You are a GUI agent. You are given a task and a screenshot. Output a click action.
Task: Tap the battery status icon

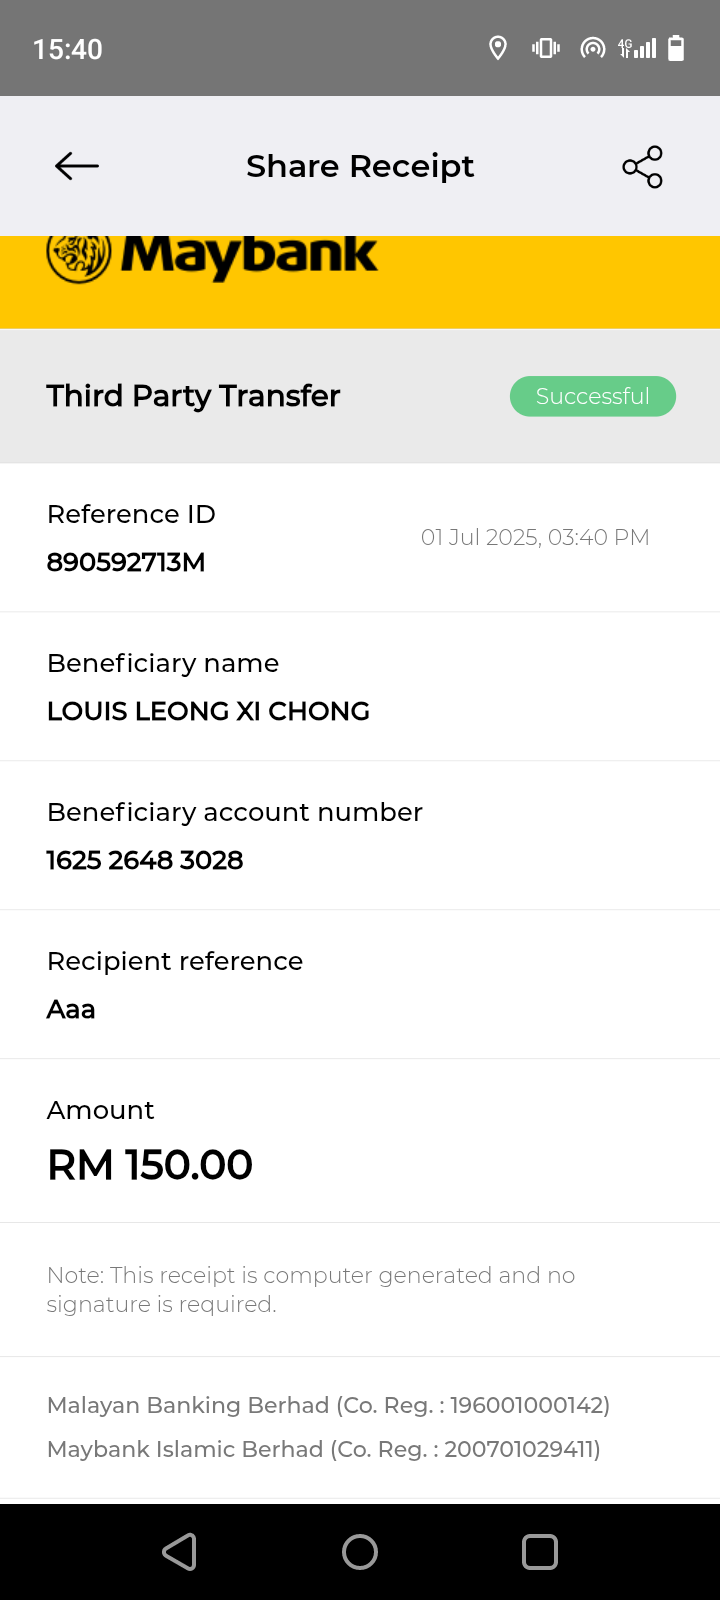(x=676, y=48)
